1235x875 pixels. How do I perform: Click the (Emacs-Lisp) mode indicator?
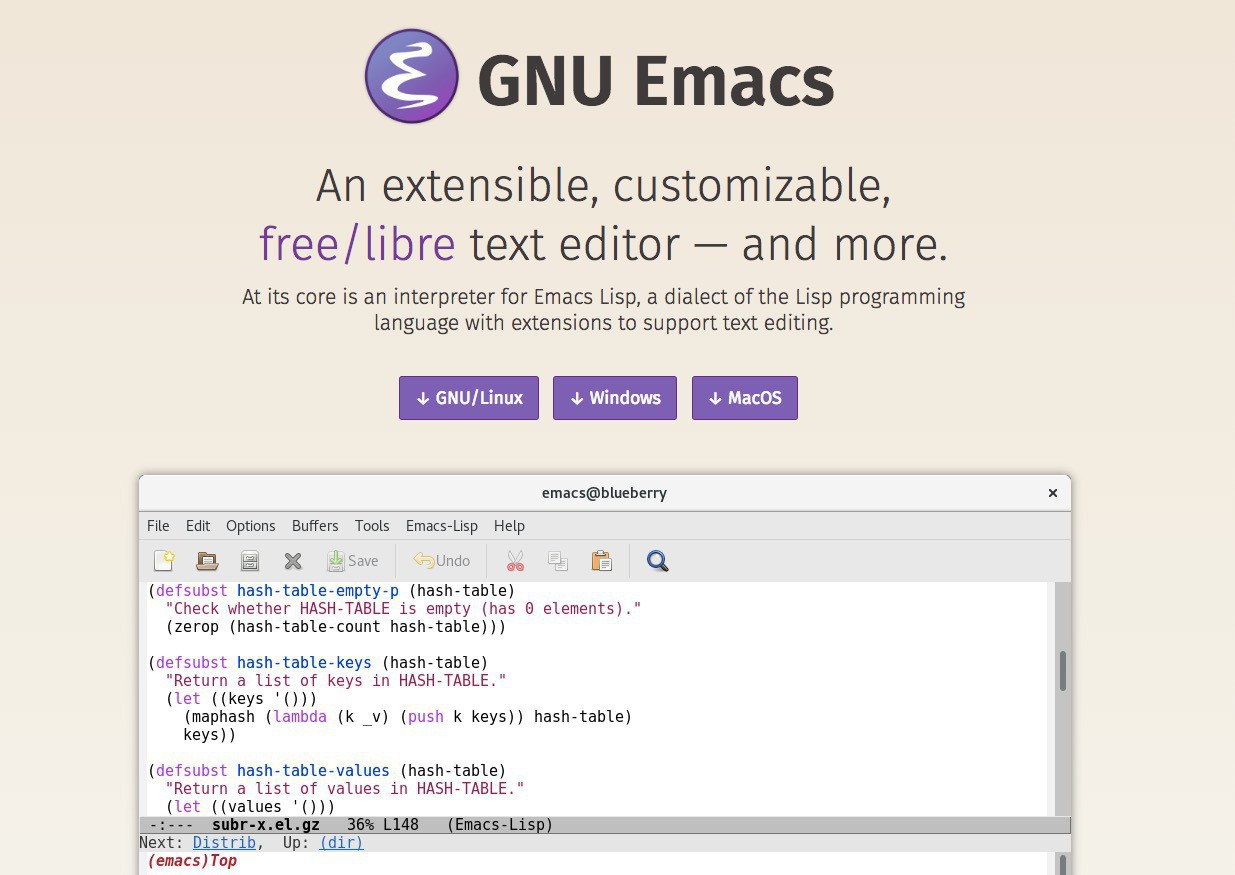pyautogui.click(x=500, y=825)
